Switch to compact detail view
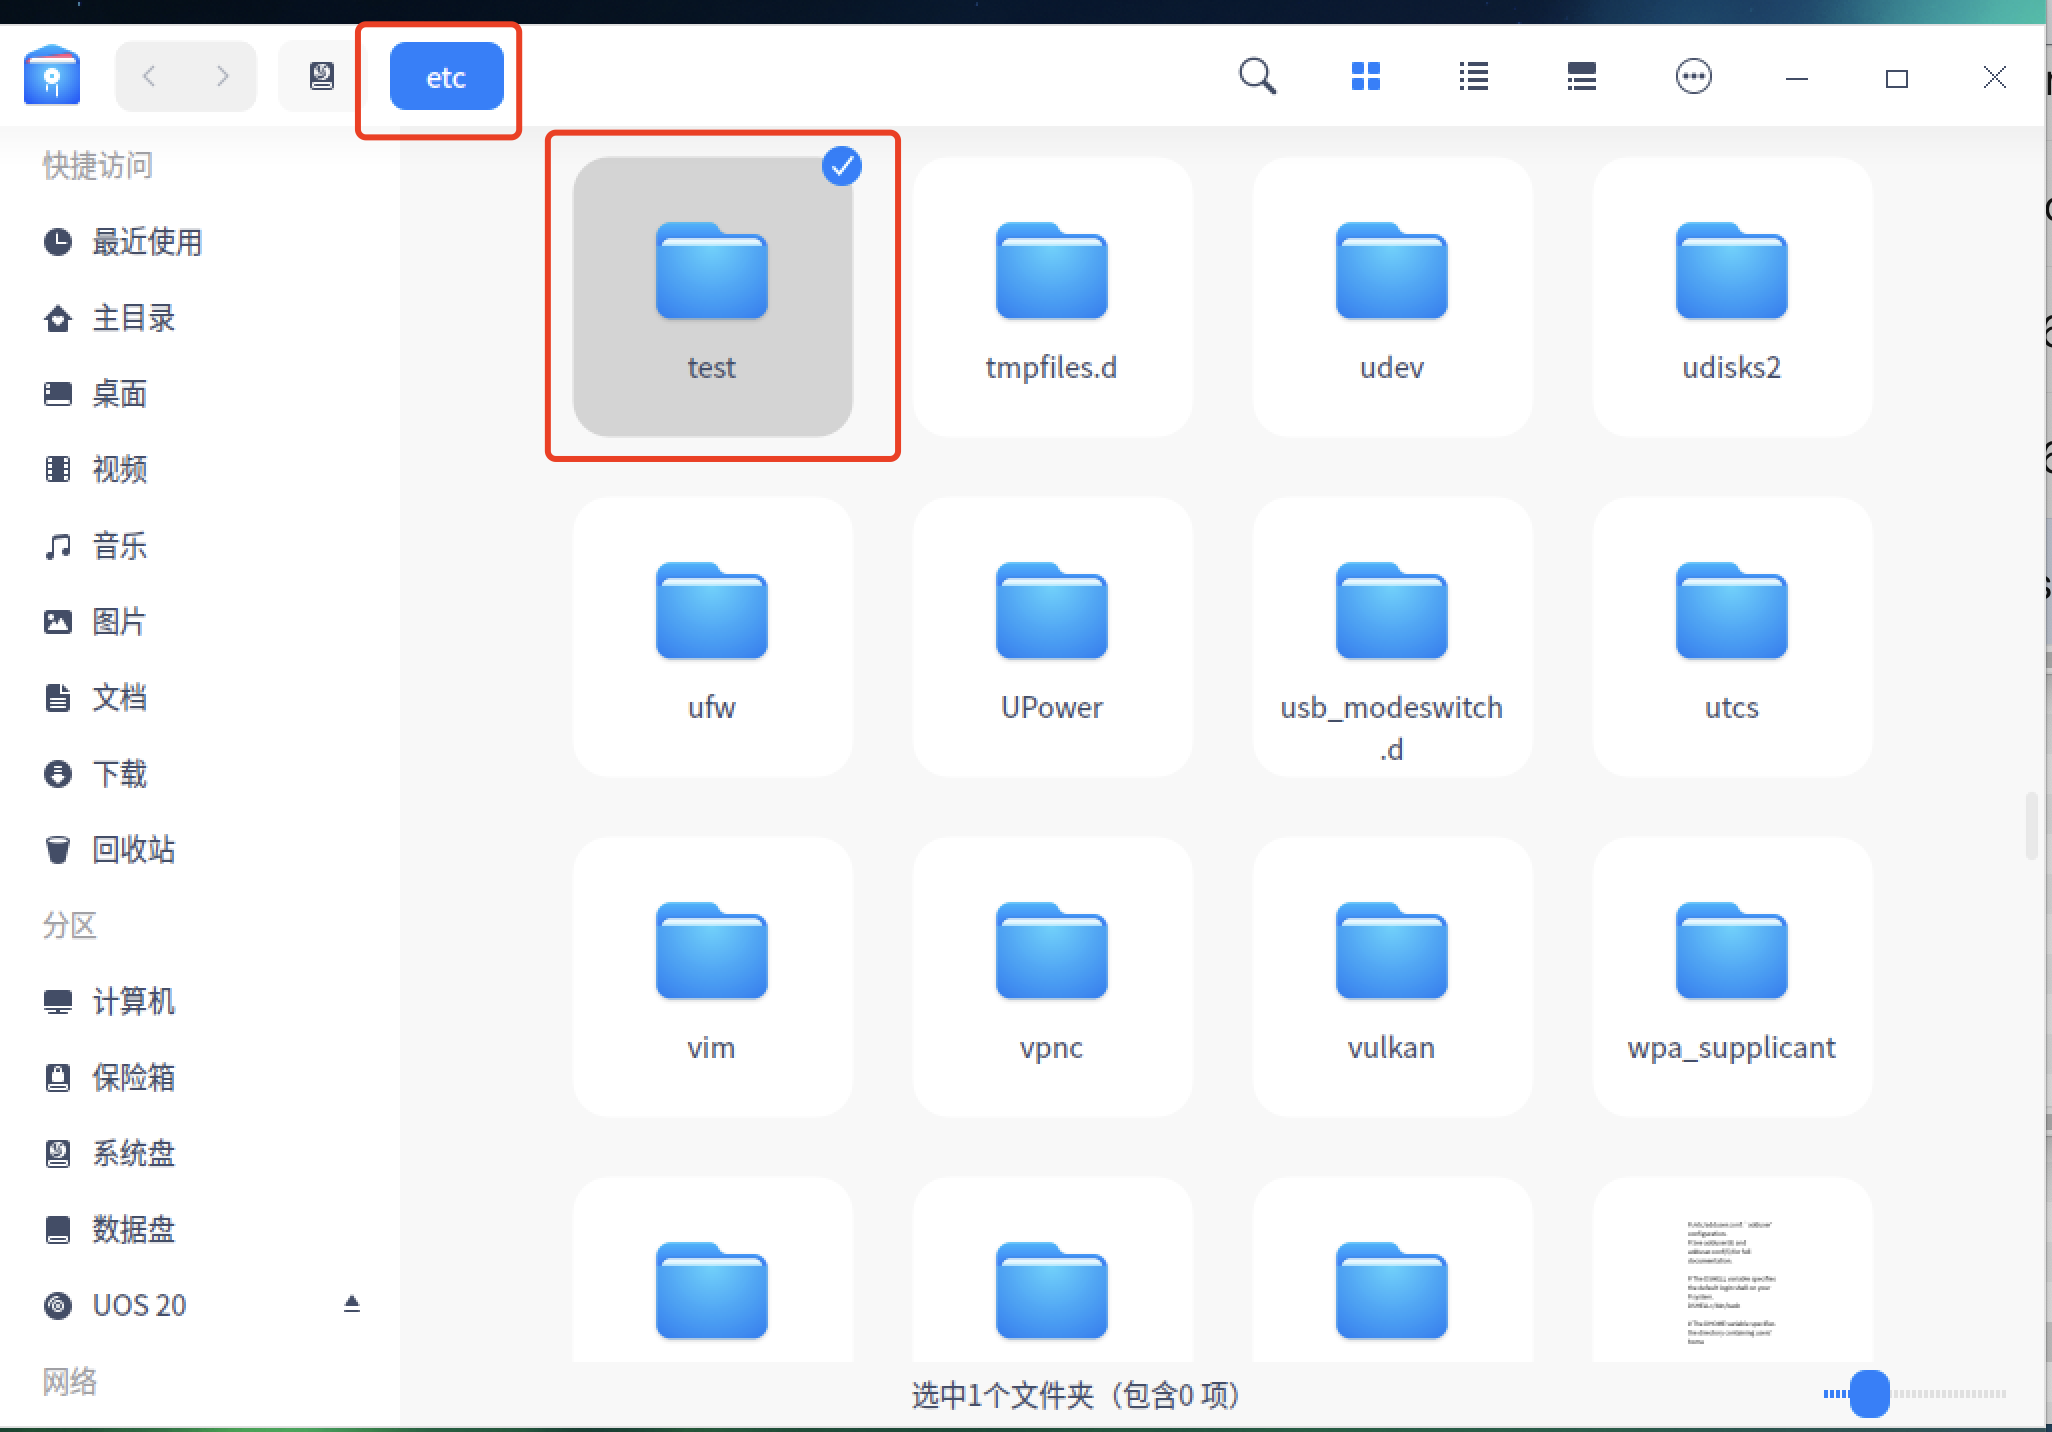 (x=1581, y=76)
